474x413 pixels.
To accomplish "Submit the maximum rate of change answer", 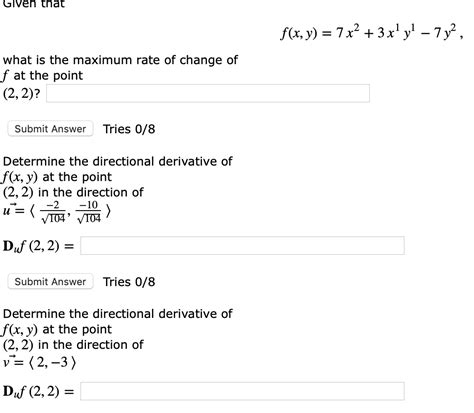I will pyautogui.click(x=50, y=129).
